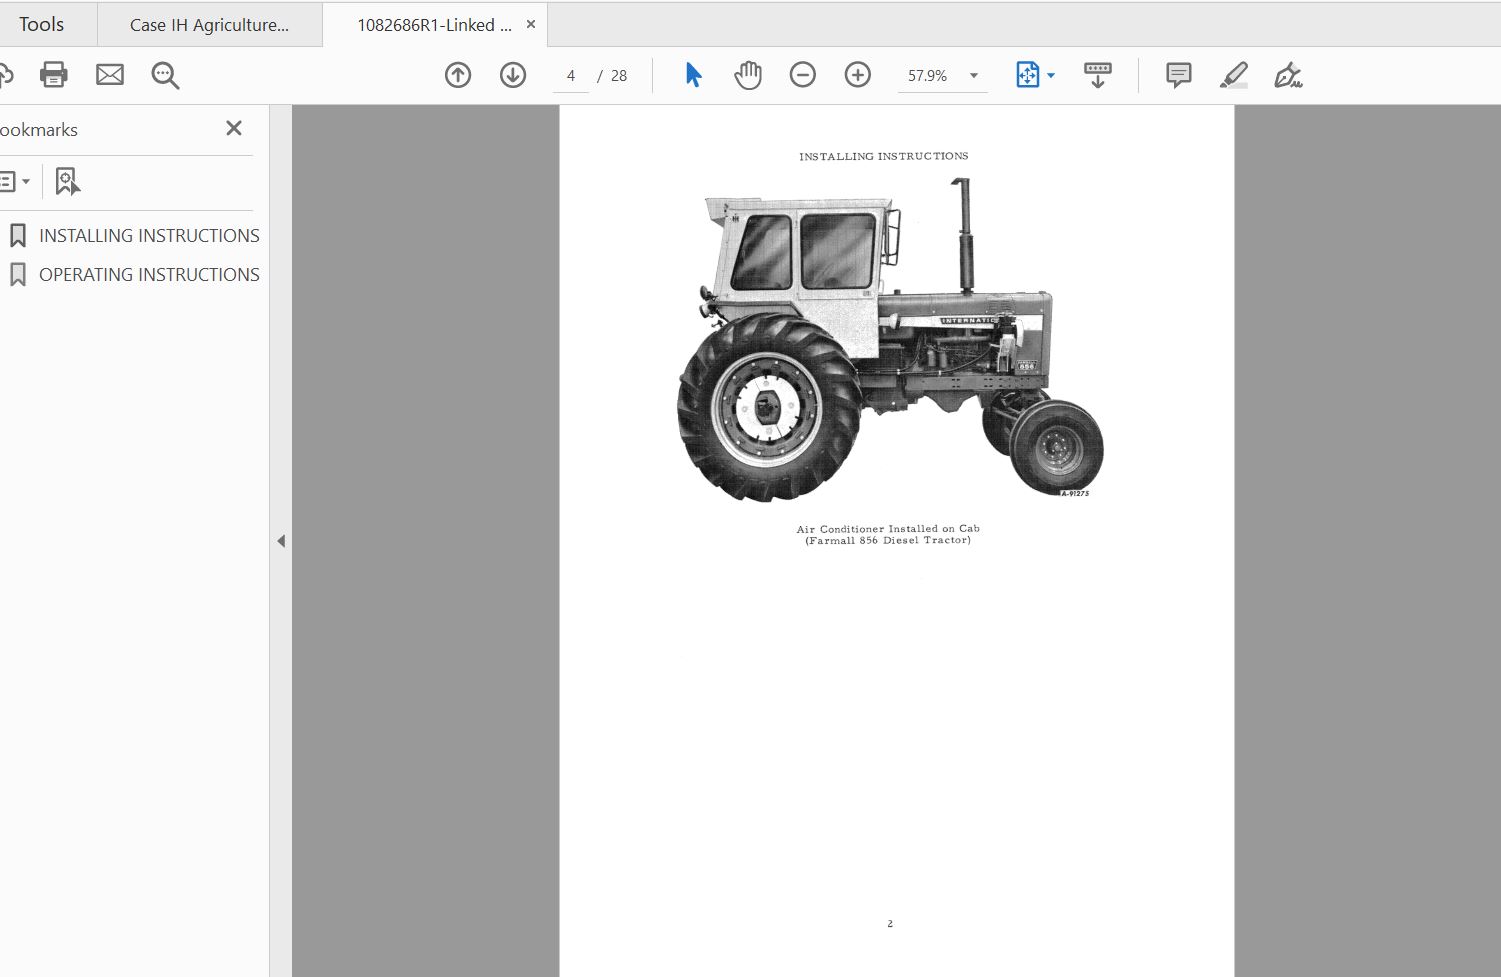Viewport: 1501px width, 977px height.
Task: Close the 1082686R1-Linked document tab
Action: coord(531,24)
